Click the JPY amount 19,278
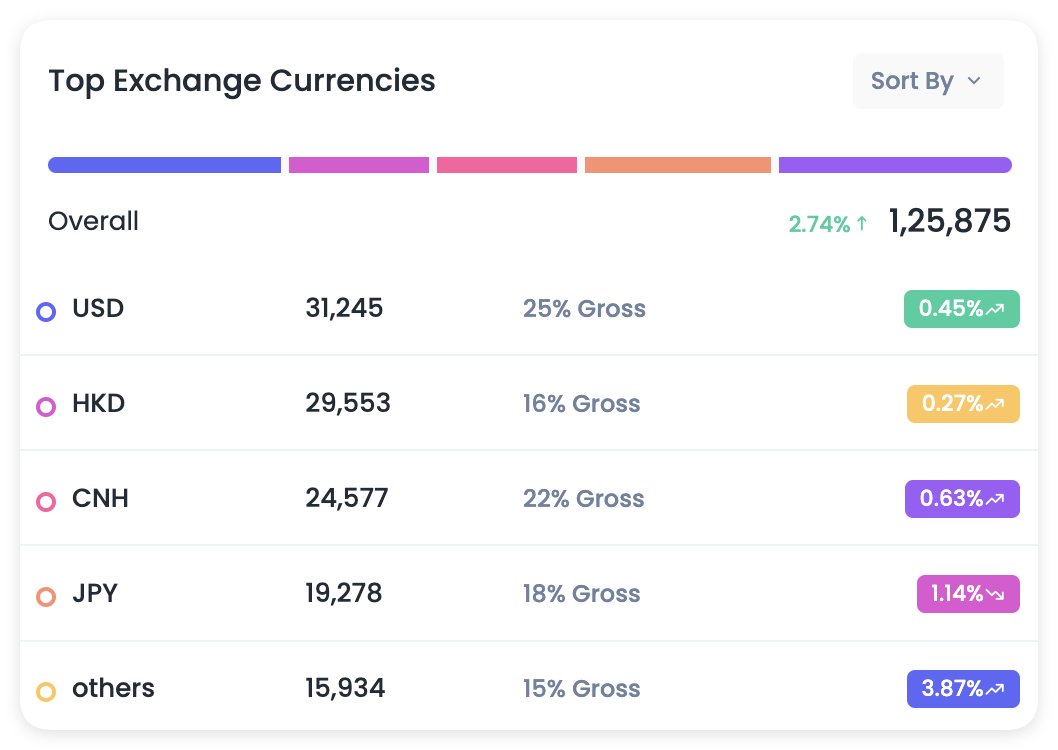 click(343, 594)
